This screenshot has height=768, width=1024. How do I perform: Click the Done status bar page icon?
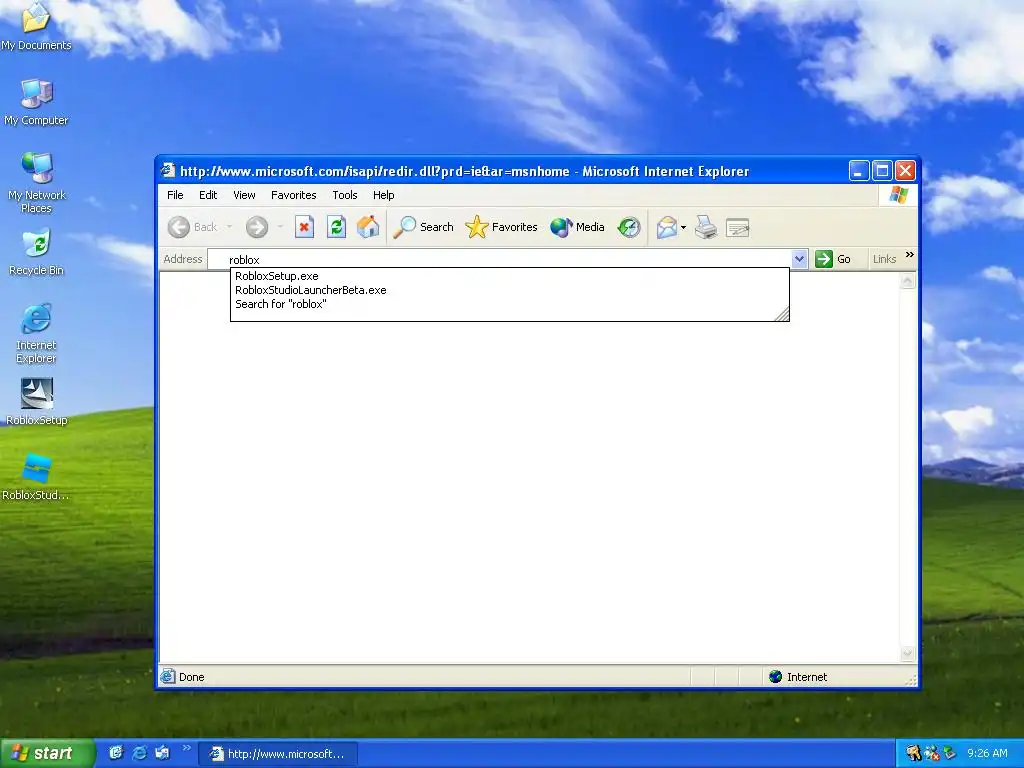(168, 677)
